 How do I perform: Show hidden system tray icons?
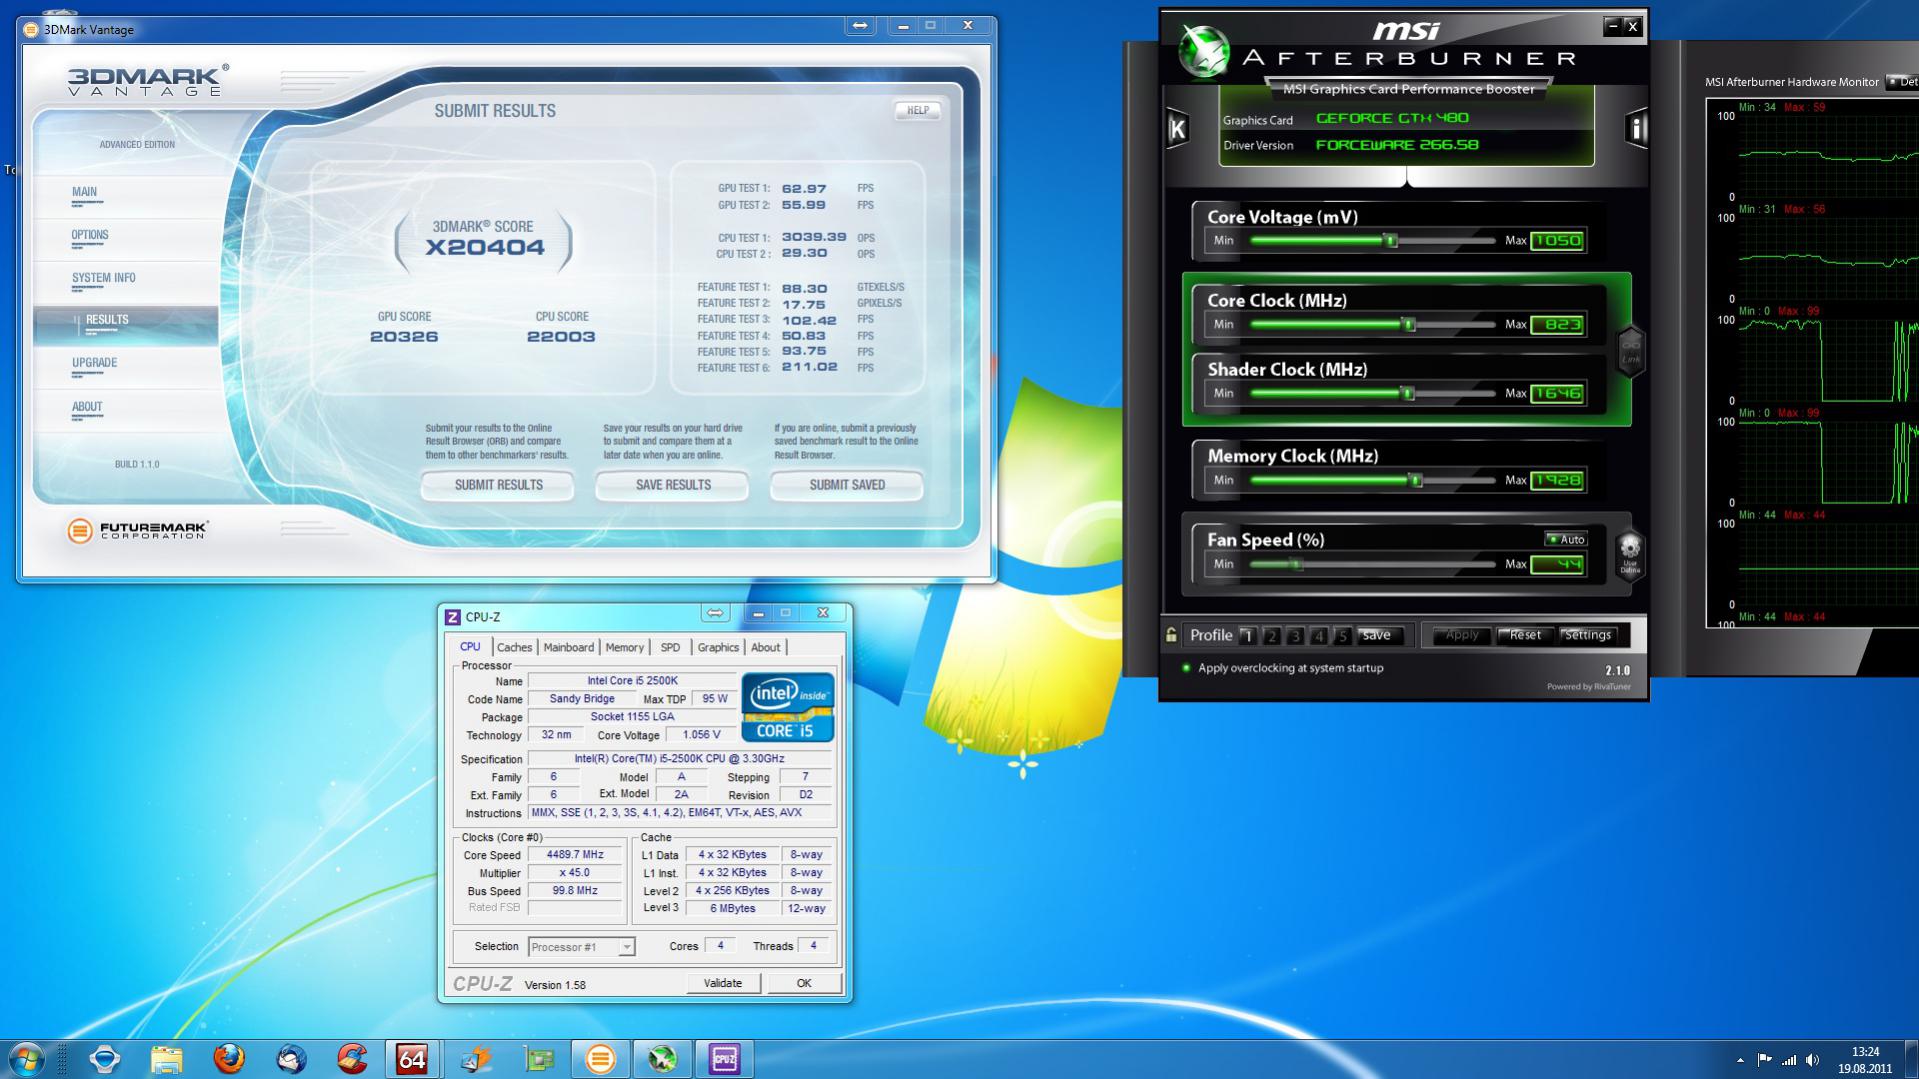point(1740,1060)
